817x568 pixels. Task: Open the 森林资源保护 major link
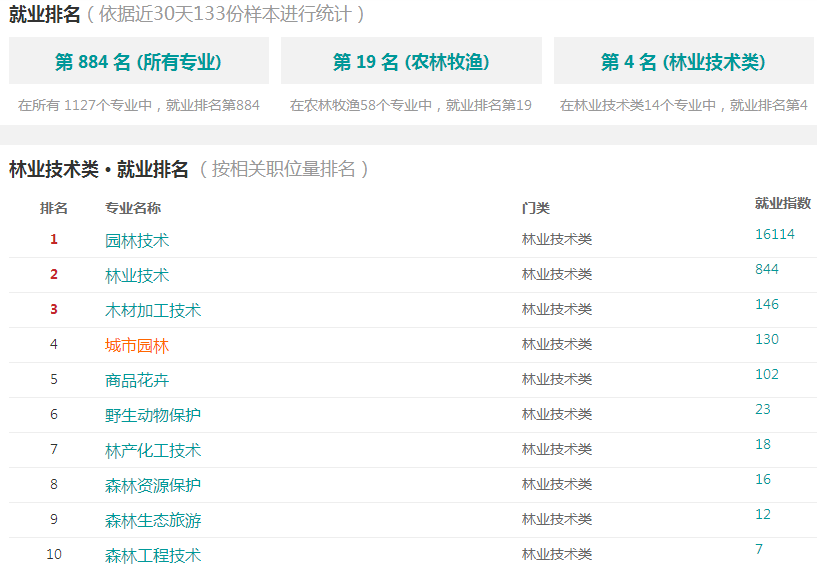(153, 486)
